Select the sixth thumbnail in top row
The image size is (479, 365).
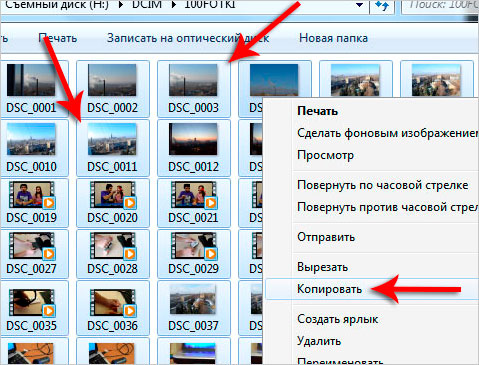[436, 80]
